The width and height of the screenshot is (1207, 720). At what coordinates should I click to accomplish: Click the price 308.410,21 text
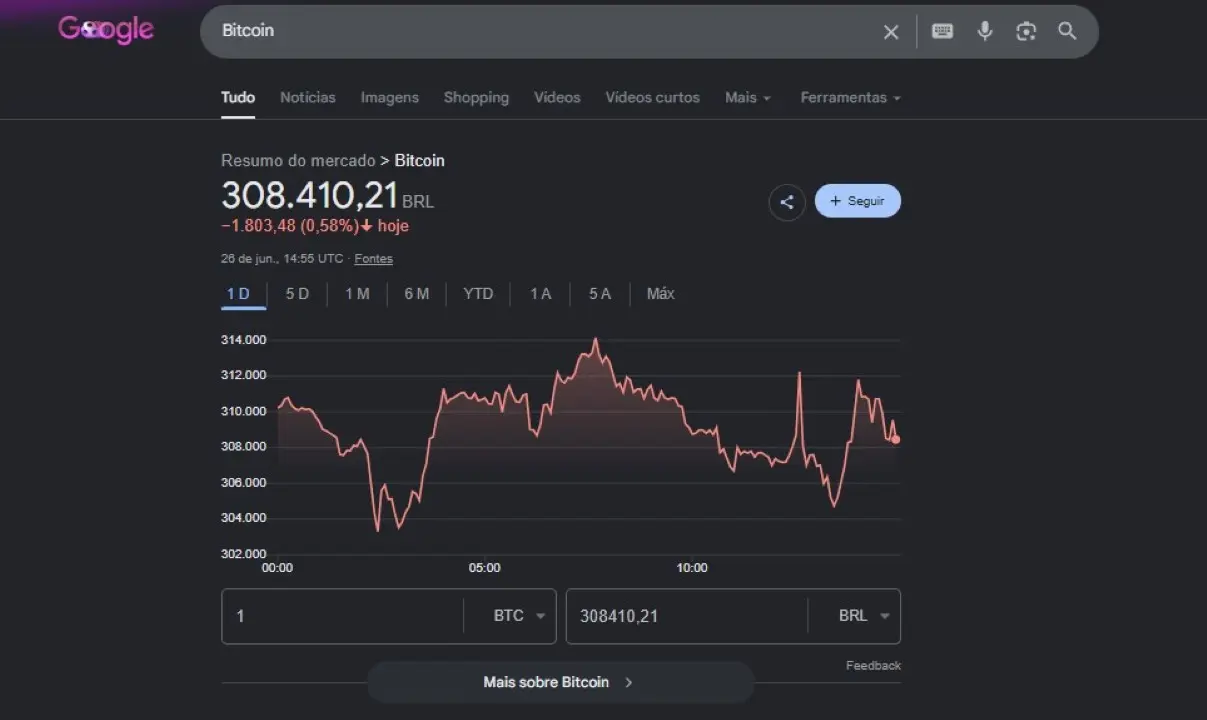310,195
